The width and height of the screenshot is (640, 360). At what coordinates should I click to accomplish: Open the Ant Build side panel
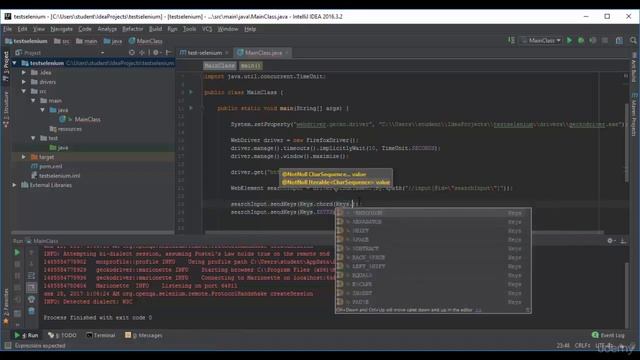coord(634,67)
